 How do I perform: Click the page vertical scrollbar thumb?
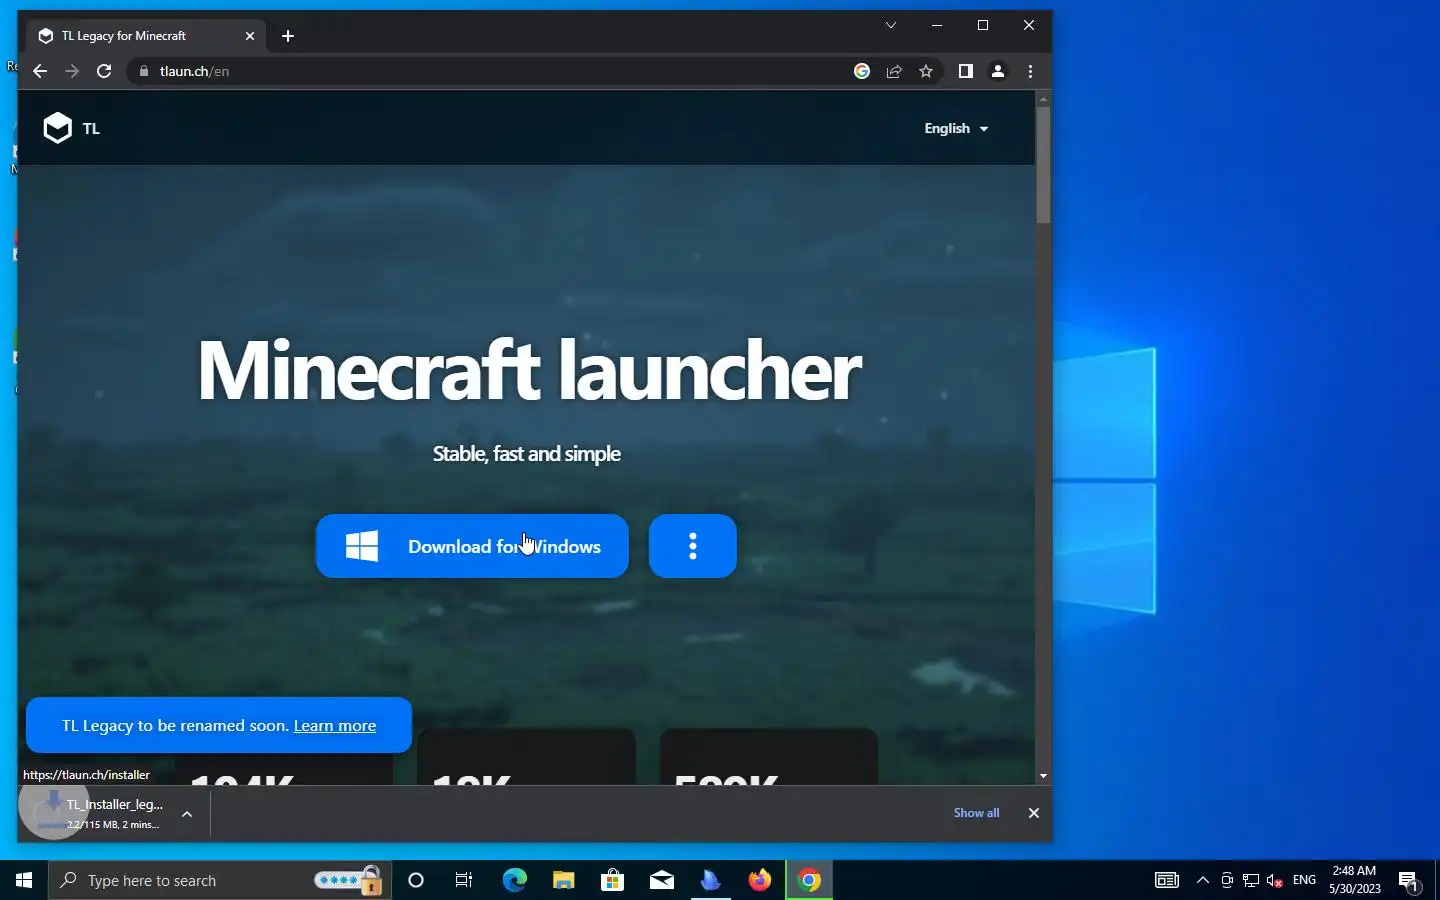[x=1043, y=165]
